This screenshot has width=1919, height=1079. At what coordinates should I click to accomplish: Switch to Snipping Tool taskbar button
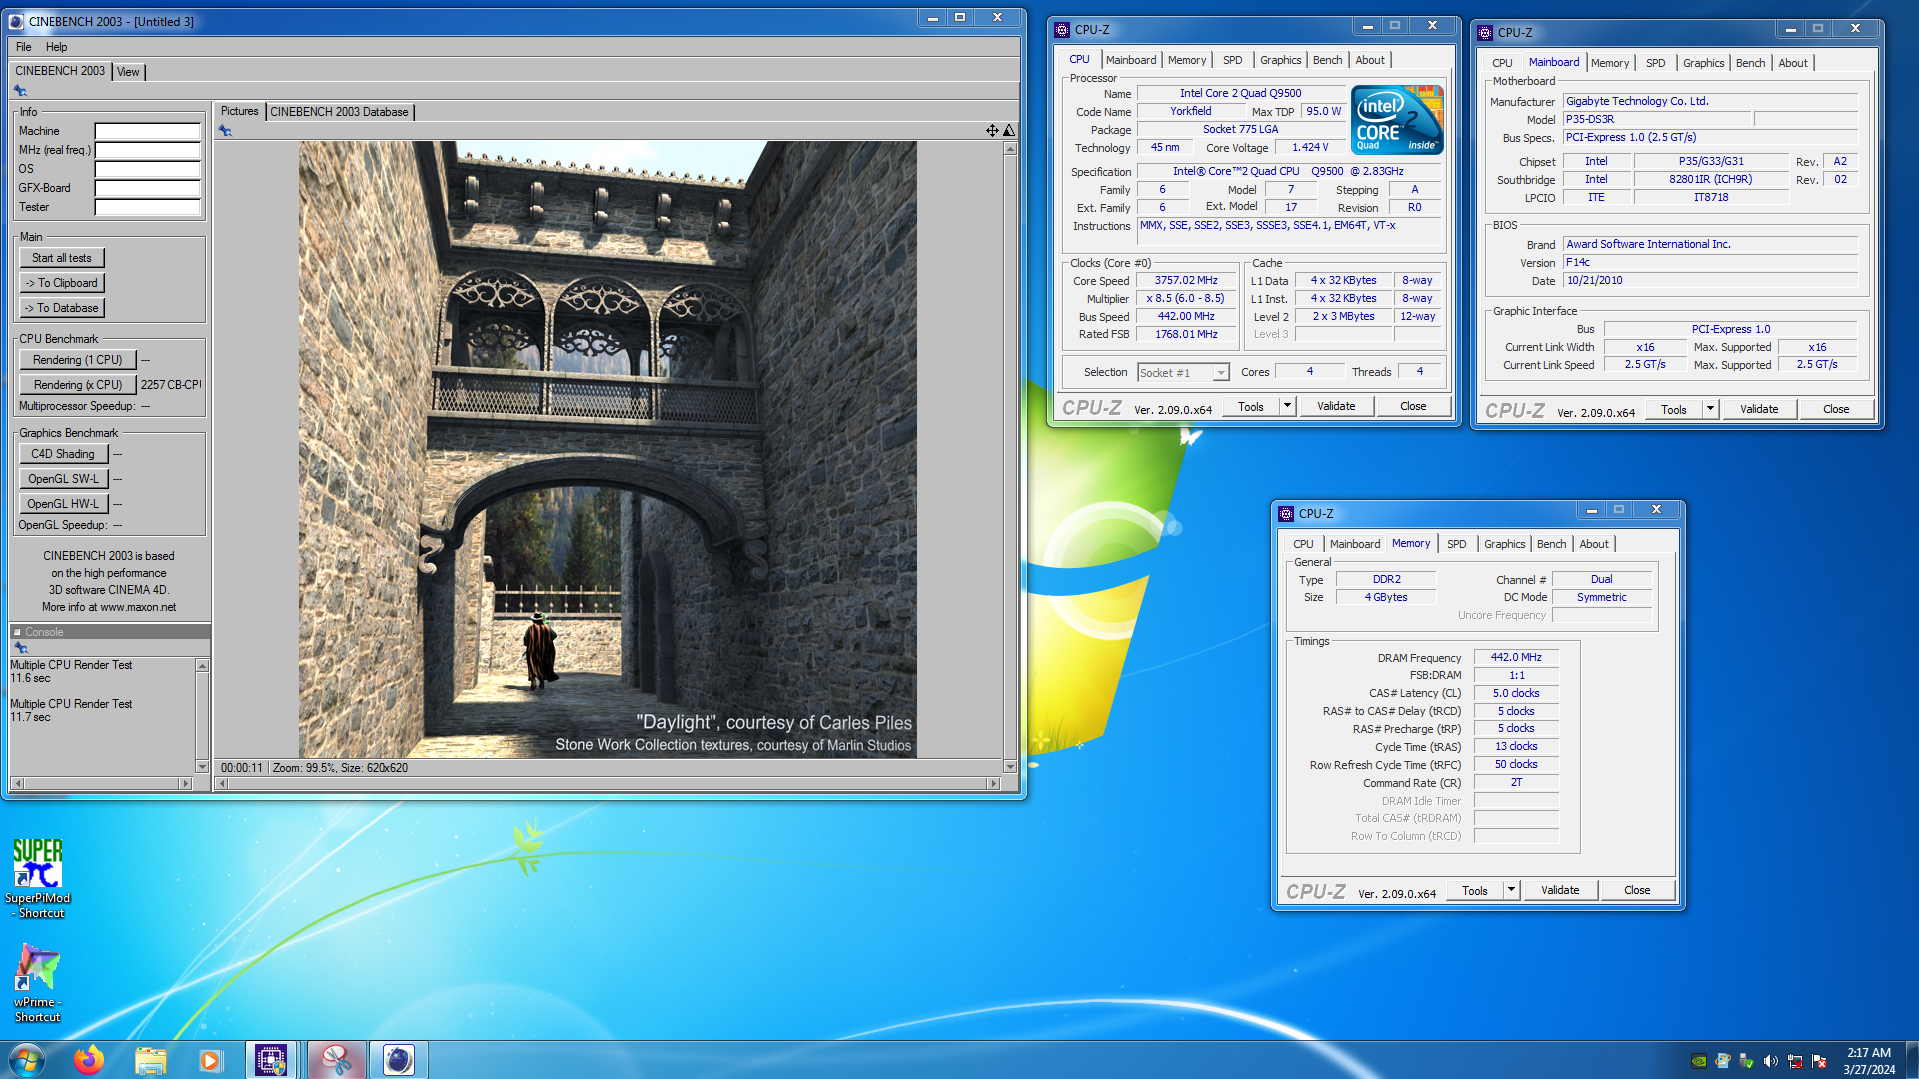coord(336,1059)
